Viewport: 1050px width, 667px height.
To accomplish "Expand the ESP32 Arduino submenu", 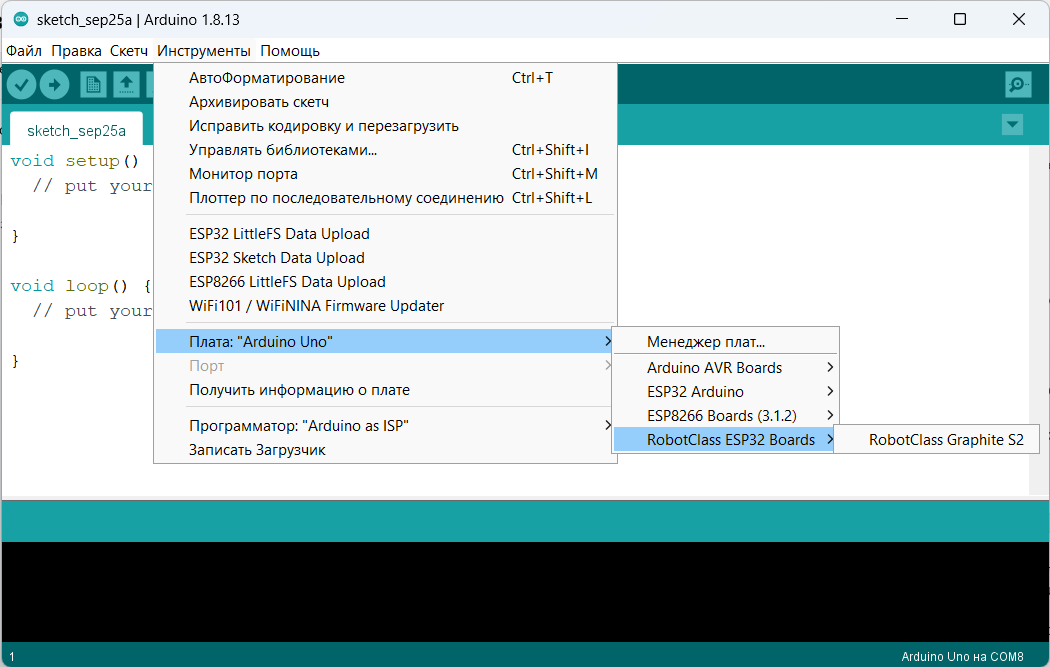I will point(725,392).
